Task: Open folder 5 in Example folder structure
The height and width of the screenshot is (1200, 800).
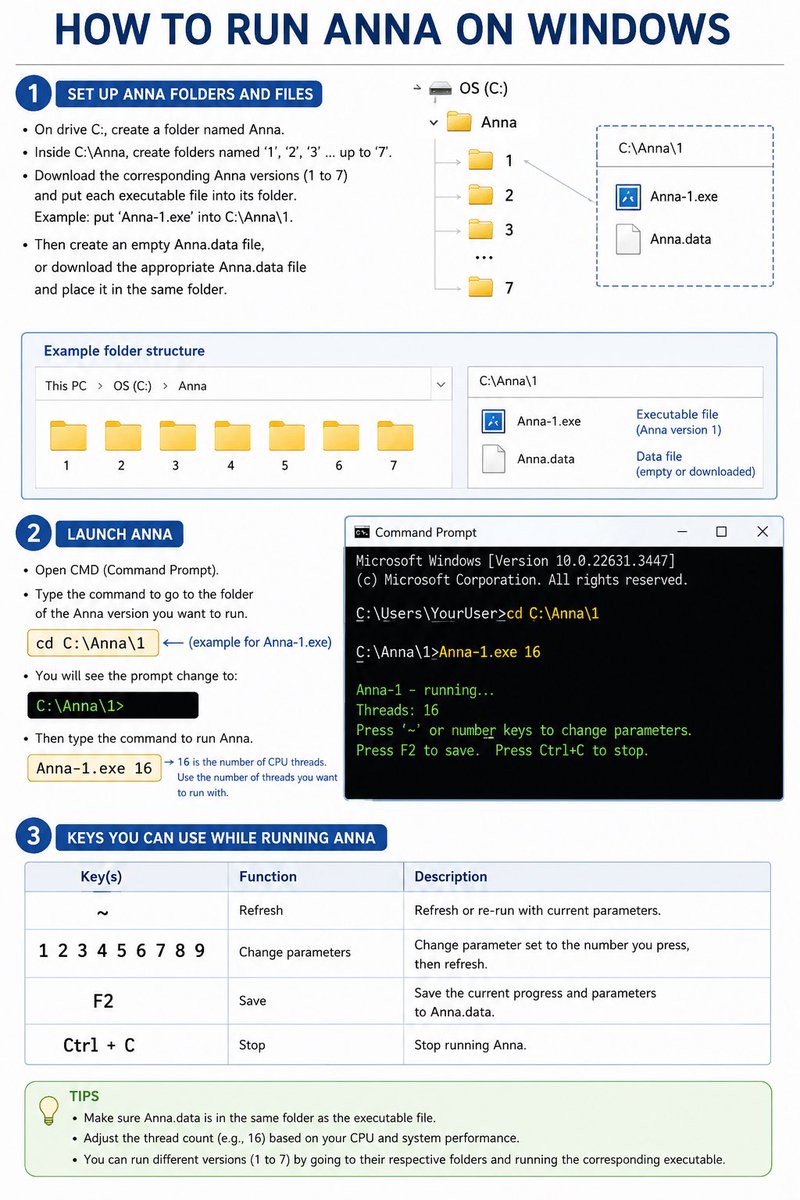Action: 286,436
